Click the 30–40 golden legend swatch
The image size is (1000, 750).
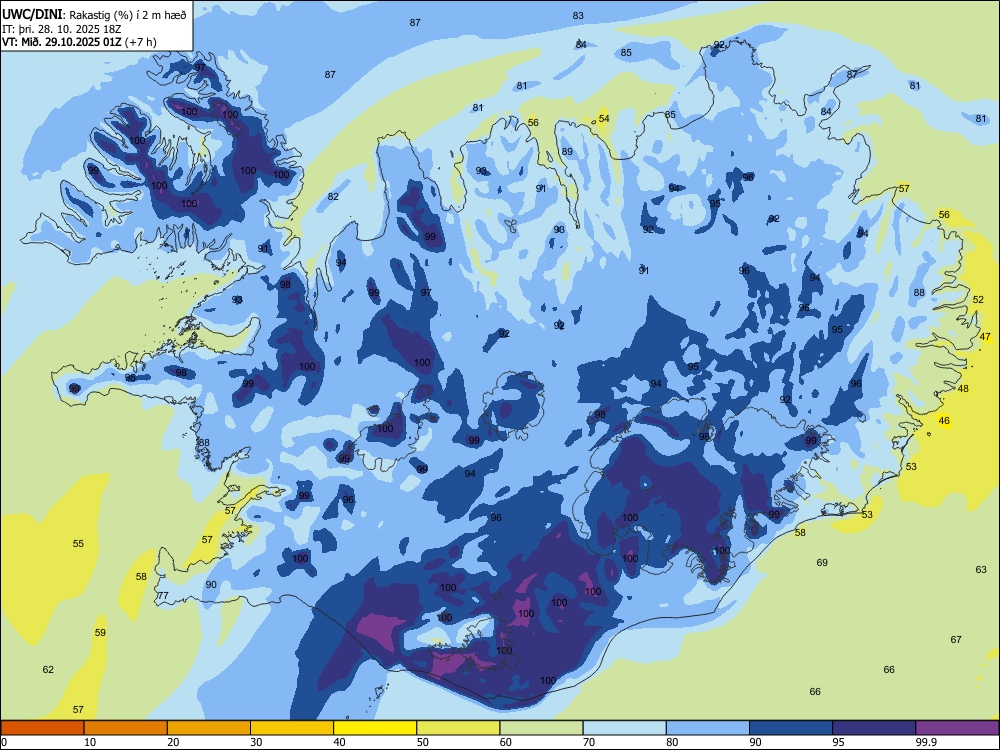[292, 728]
